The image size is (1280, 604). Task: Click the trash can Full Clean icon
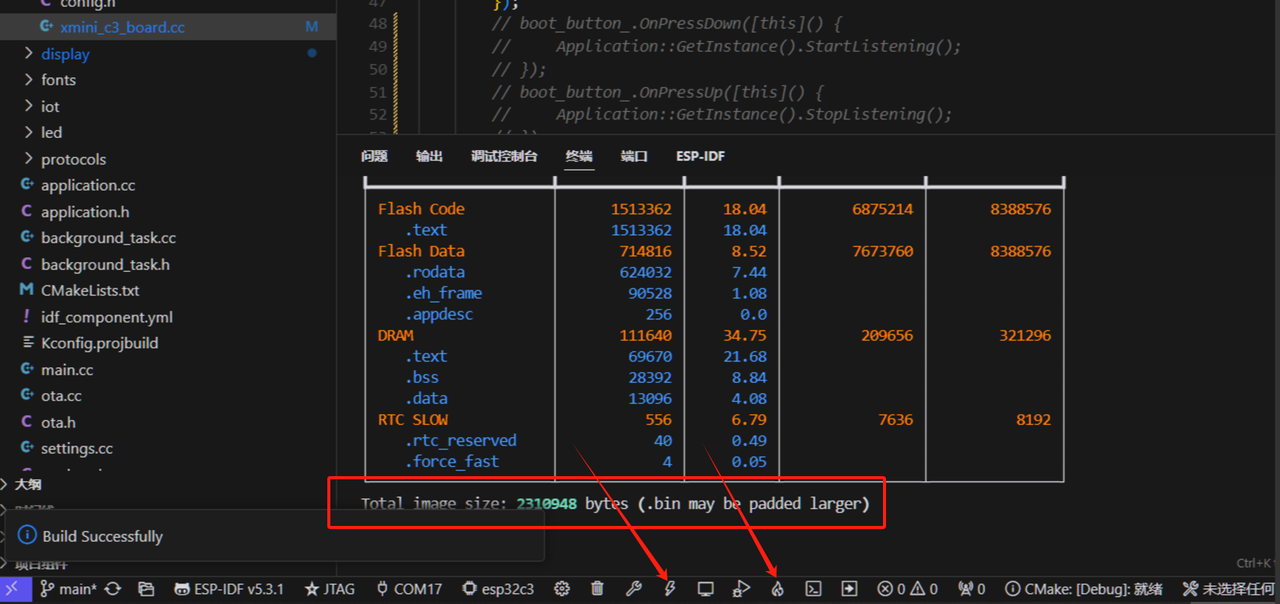[597, 589]
